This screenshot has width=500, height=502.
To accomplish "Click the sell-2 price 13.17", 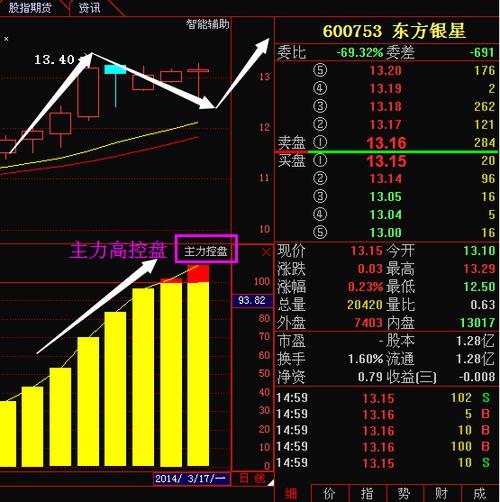I will click(385, 125).
